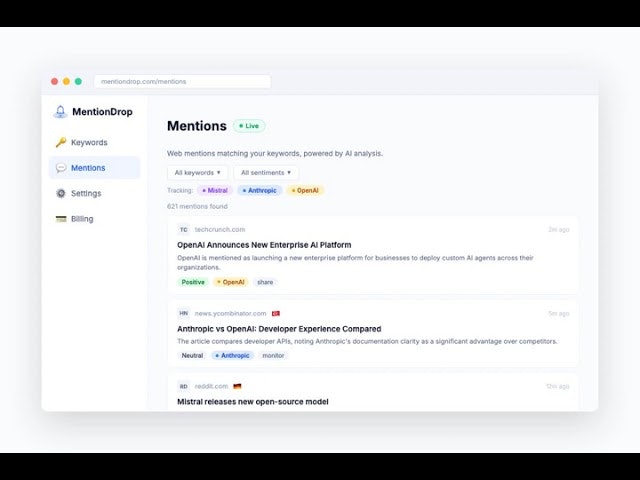Click the share tag on techcrunch card

265,282
